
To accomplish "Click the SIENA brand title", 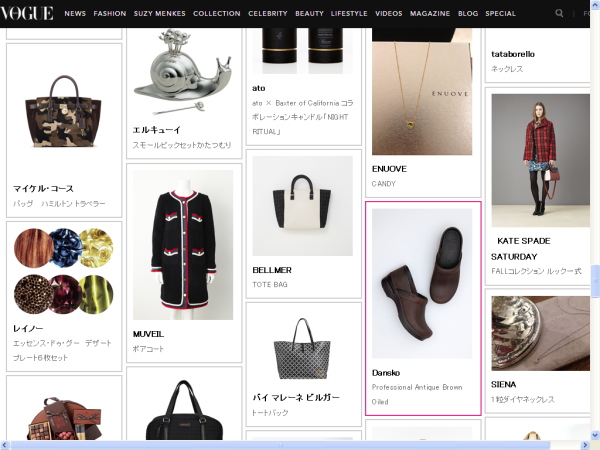I will (x=504, y=385).
